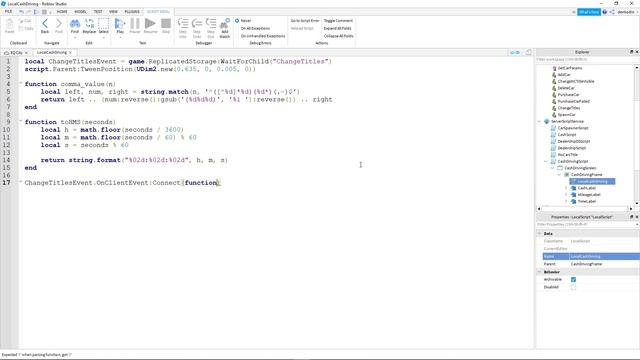Collapse the Data properties section
This screenshot has width=640, height=360.
pos(540,233)
